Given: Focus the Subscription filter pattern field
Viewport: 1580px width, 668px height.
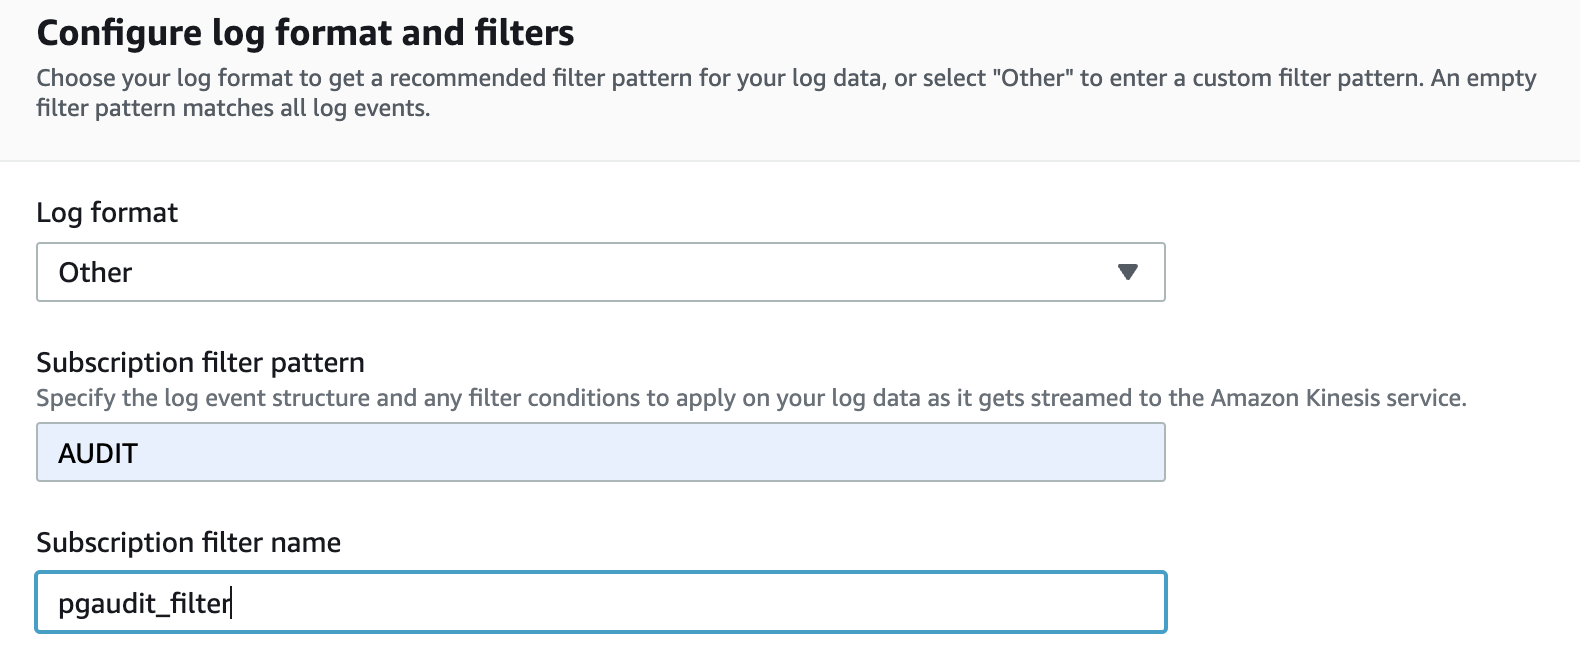Looking at the screenshot, I should pos(600,453).
